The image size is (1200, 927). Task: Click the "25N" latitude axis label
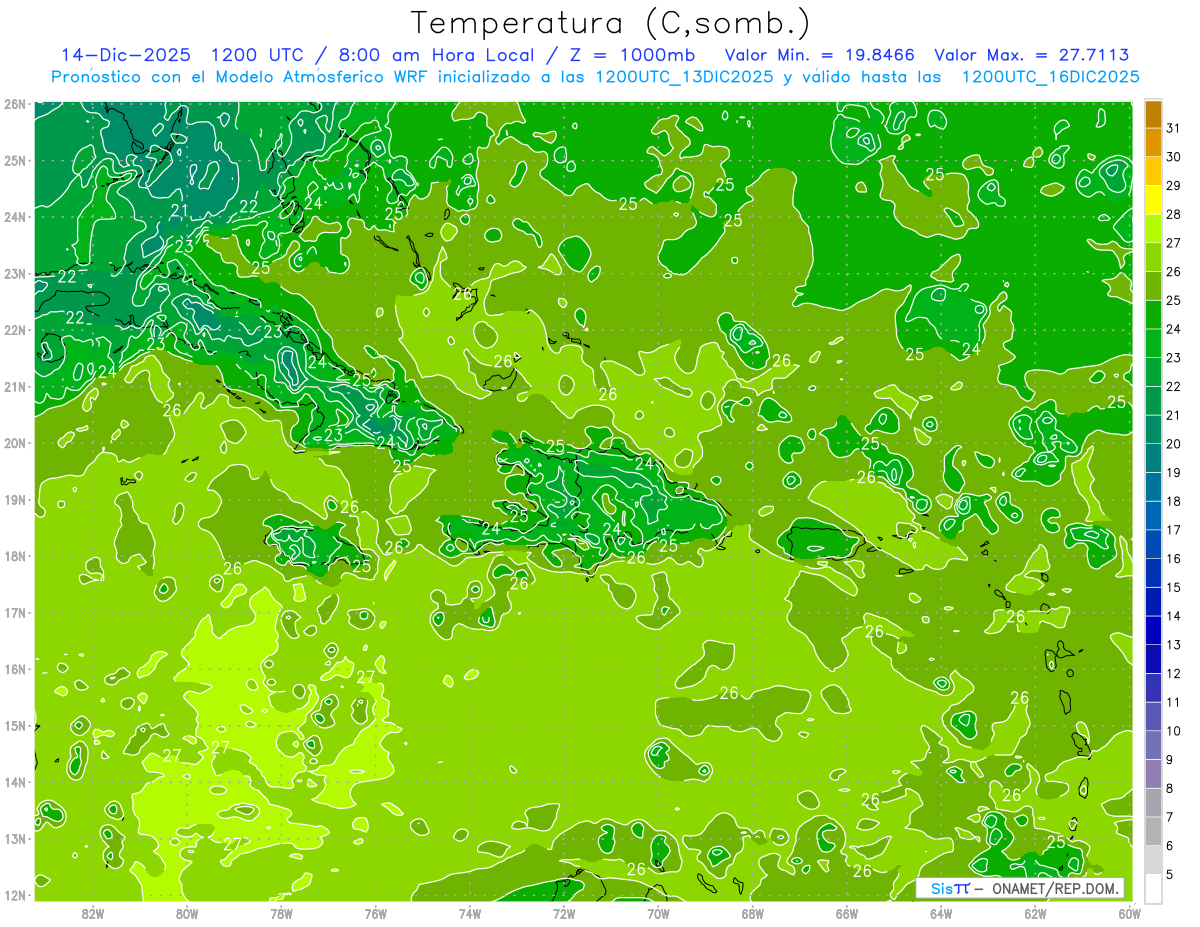(15, 160)
